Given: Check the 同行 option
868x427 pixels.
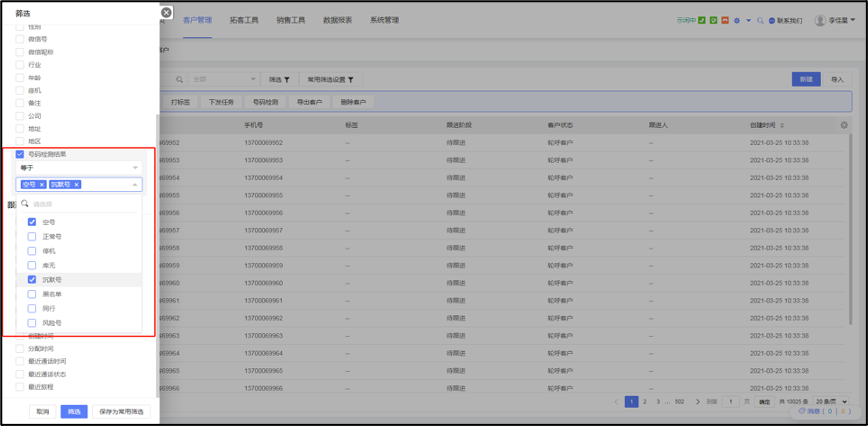Looking at the screenshot, I should (32, 308).
